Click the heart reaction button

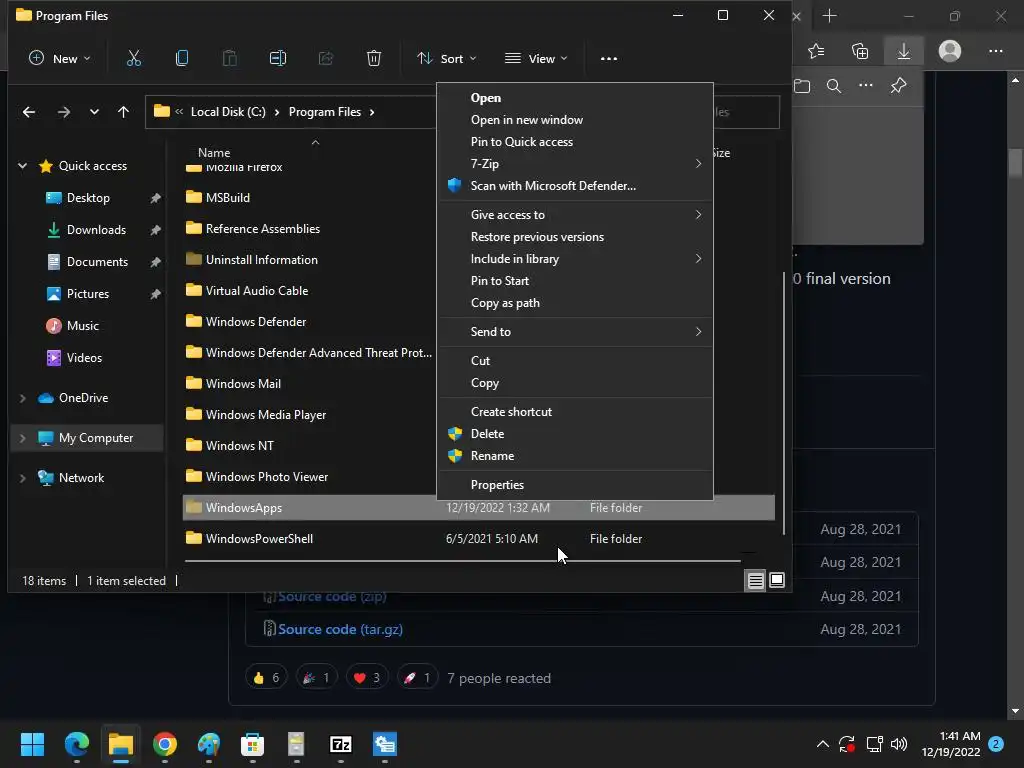(366, 678)
